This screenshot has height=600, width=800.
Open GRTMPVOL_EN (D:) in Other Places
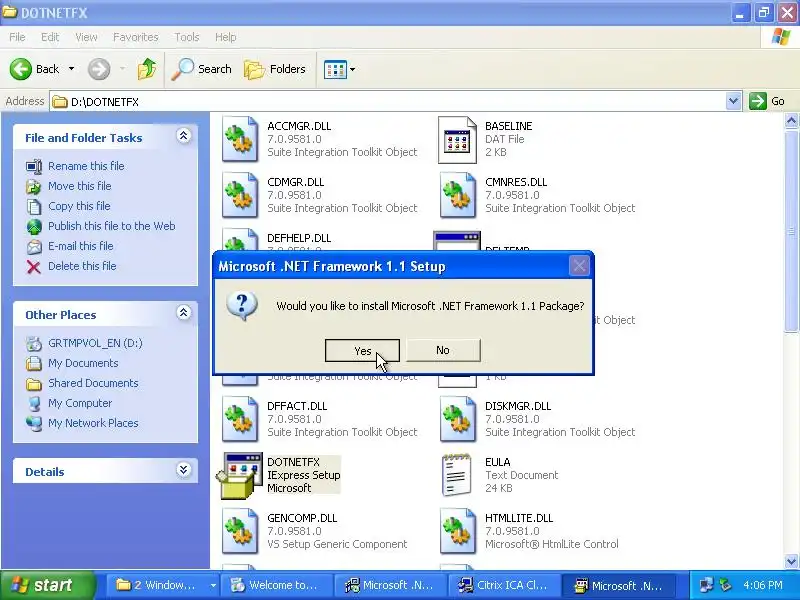tap(95, 343)
